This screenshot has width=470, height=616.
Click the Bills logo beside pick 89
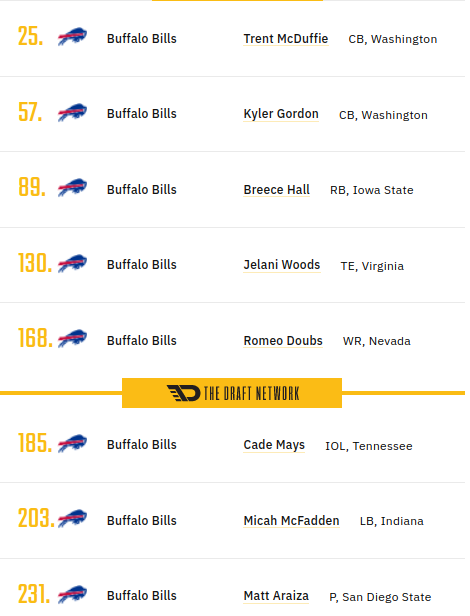click(73, 188)
